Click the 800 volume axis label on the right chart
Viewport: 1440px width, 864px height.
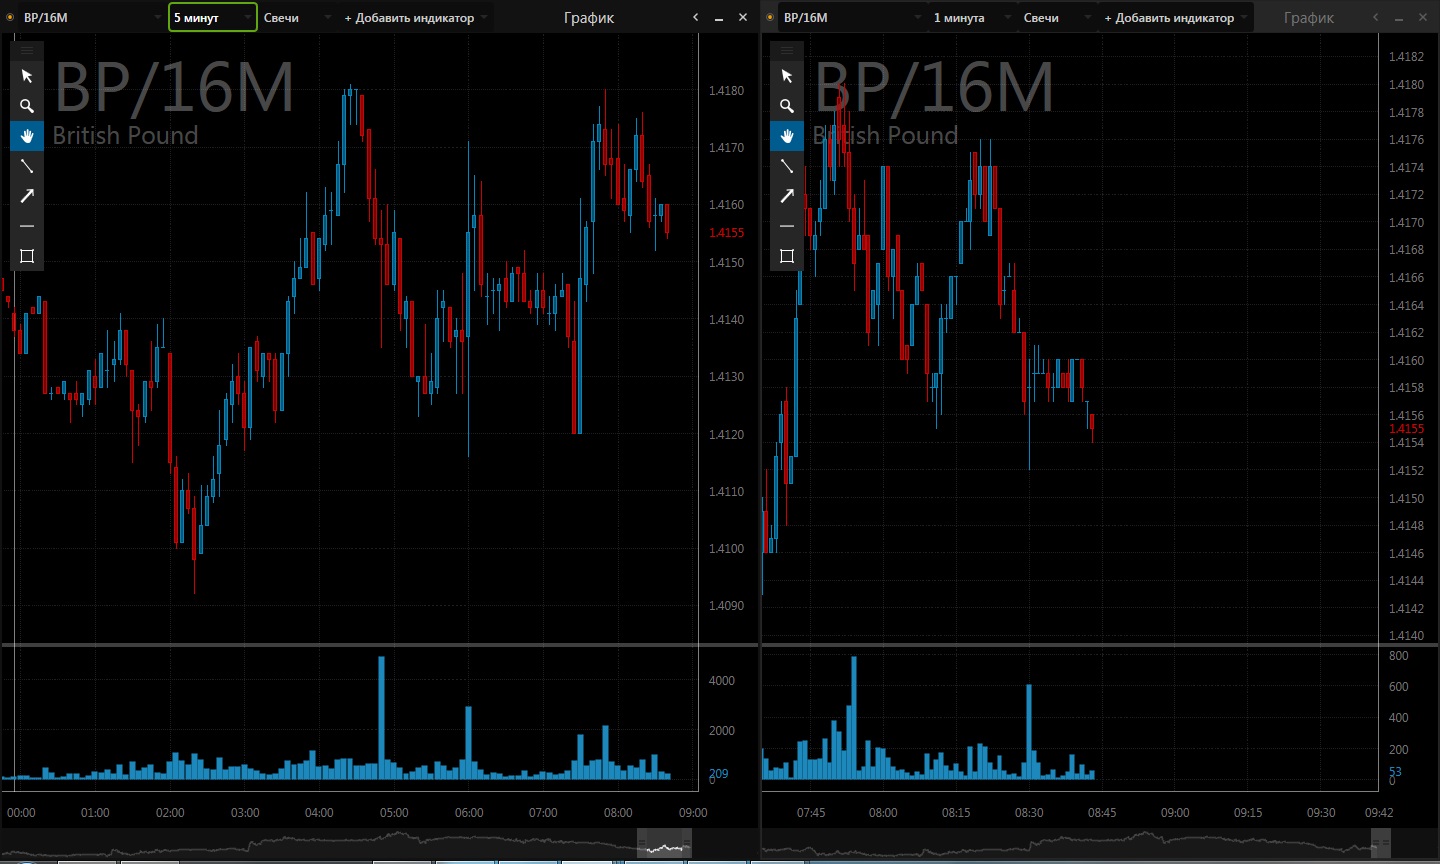point(1399,656)
